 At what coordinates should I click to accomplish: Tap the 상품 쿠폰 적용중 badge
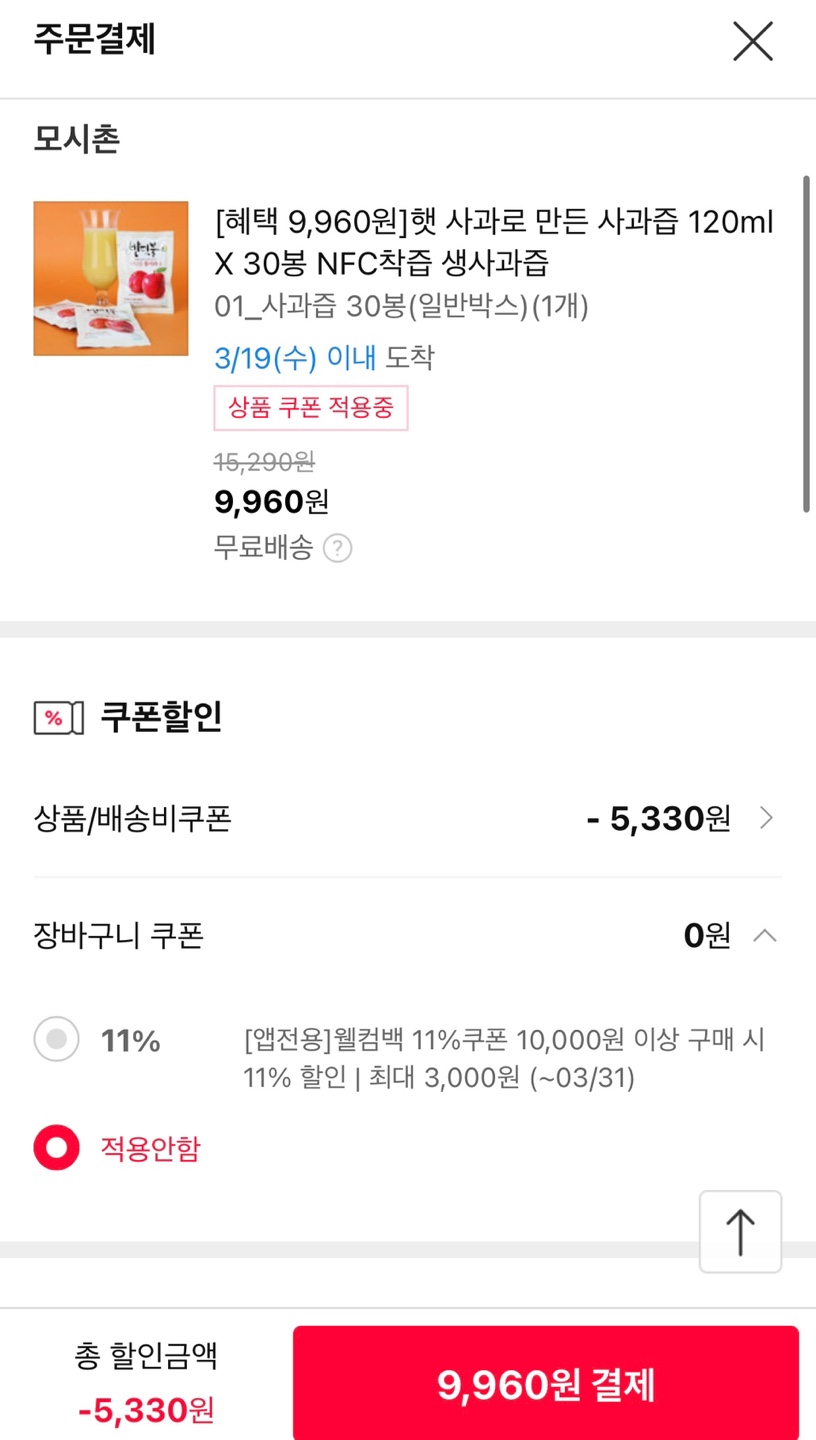coord(311,408)
